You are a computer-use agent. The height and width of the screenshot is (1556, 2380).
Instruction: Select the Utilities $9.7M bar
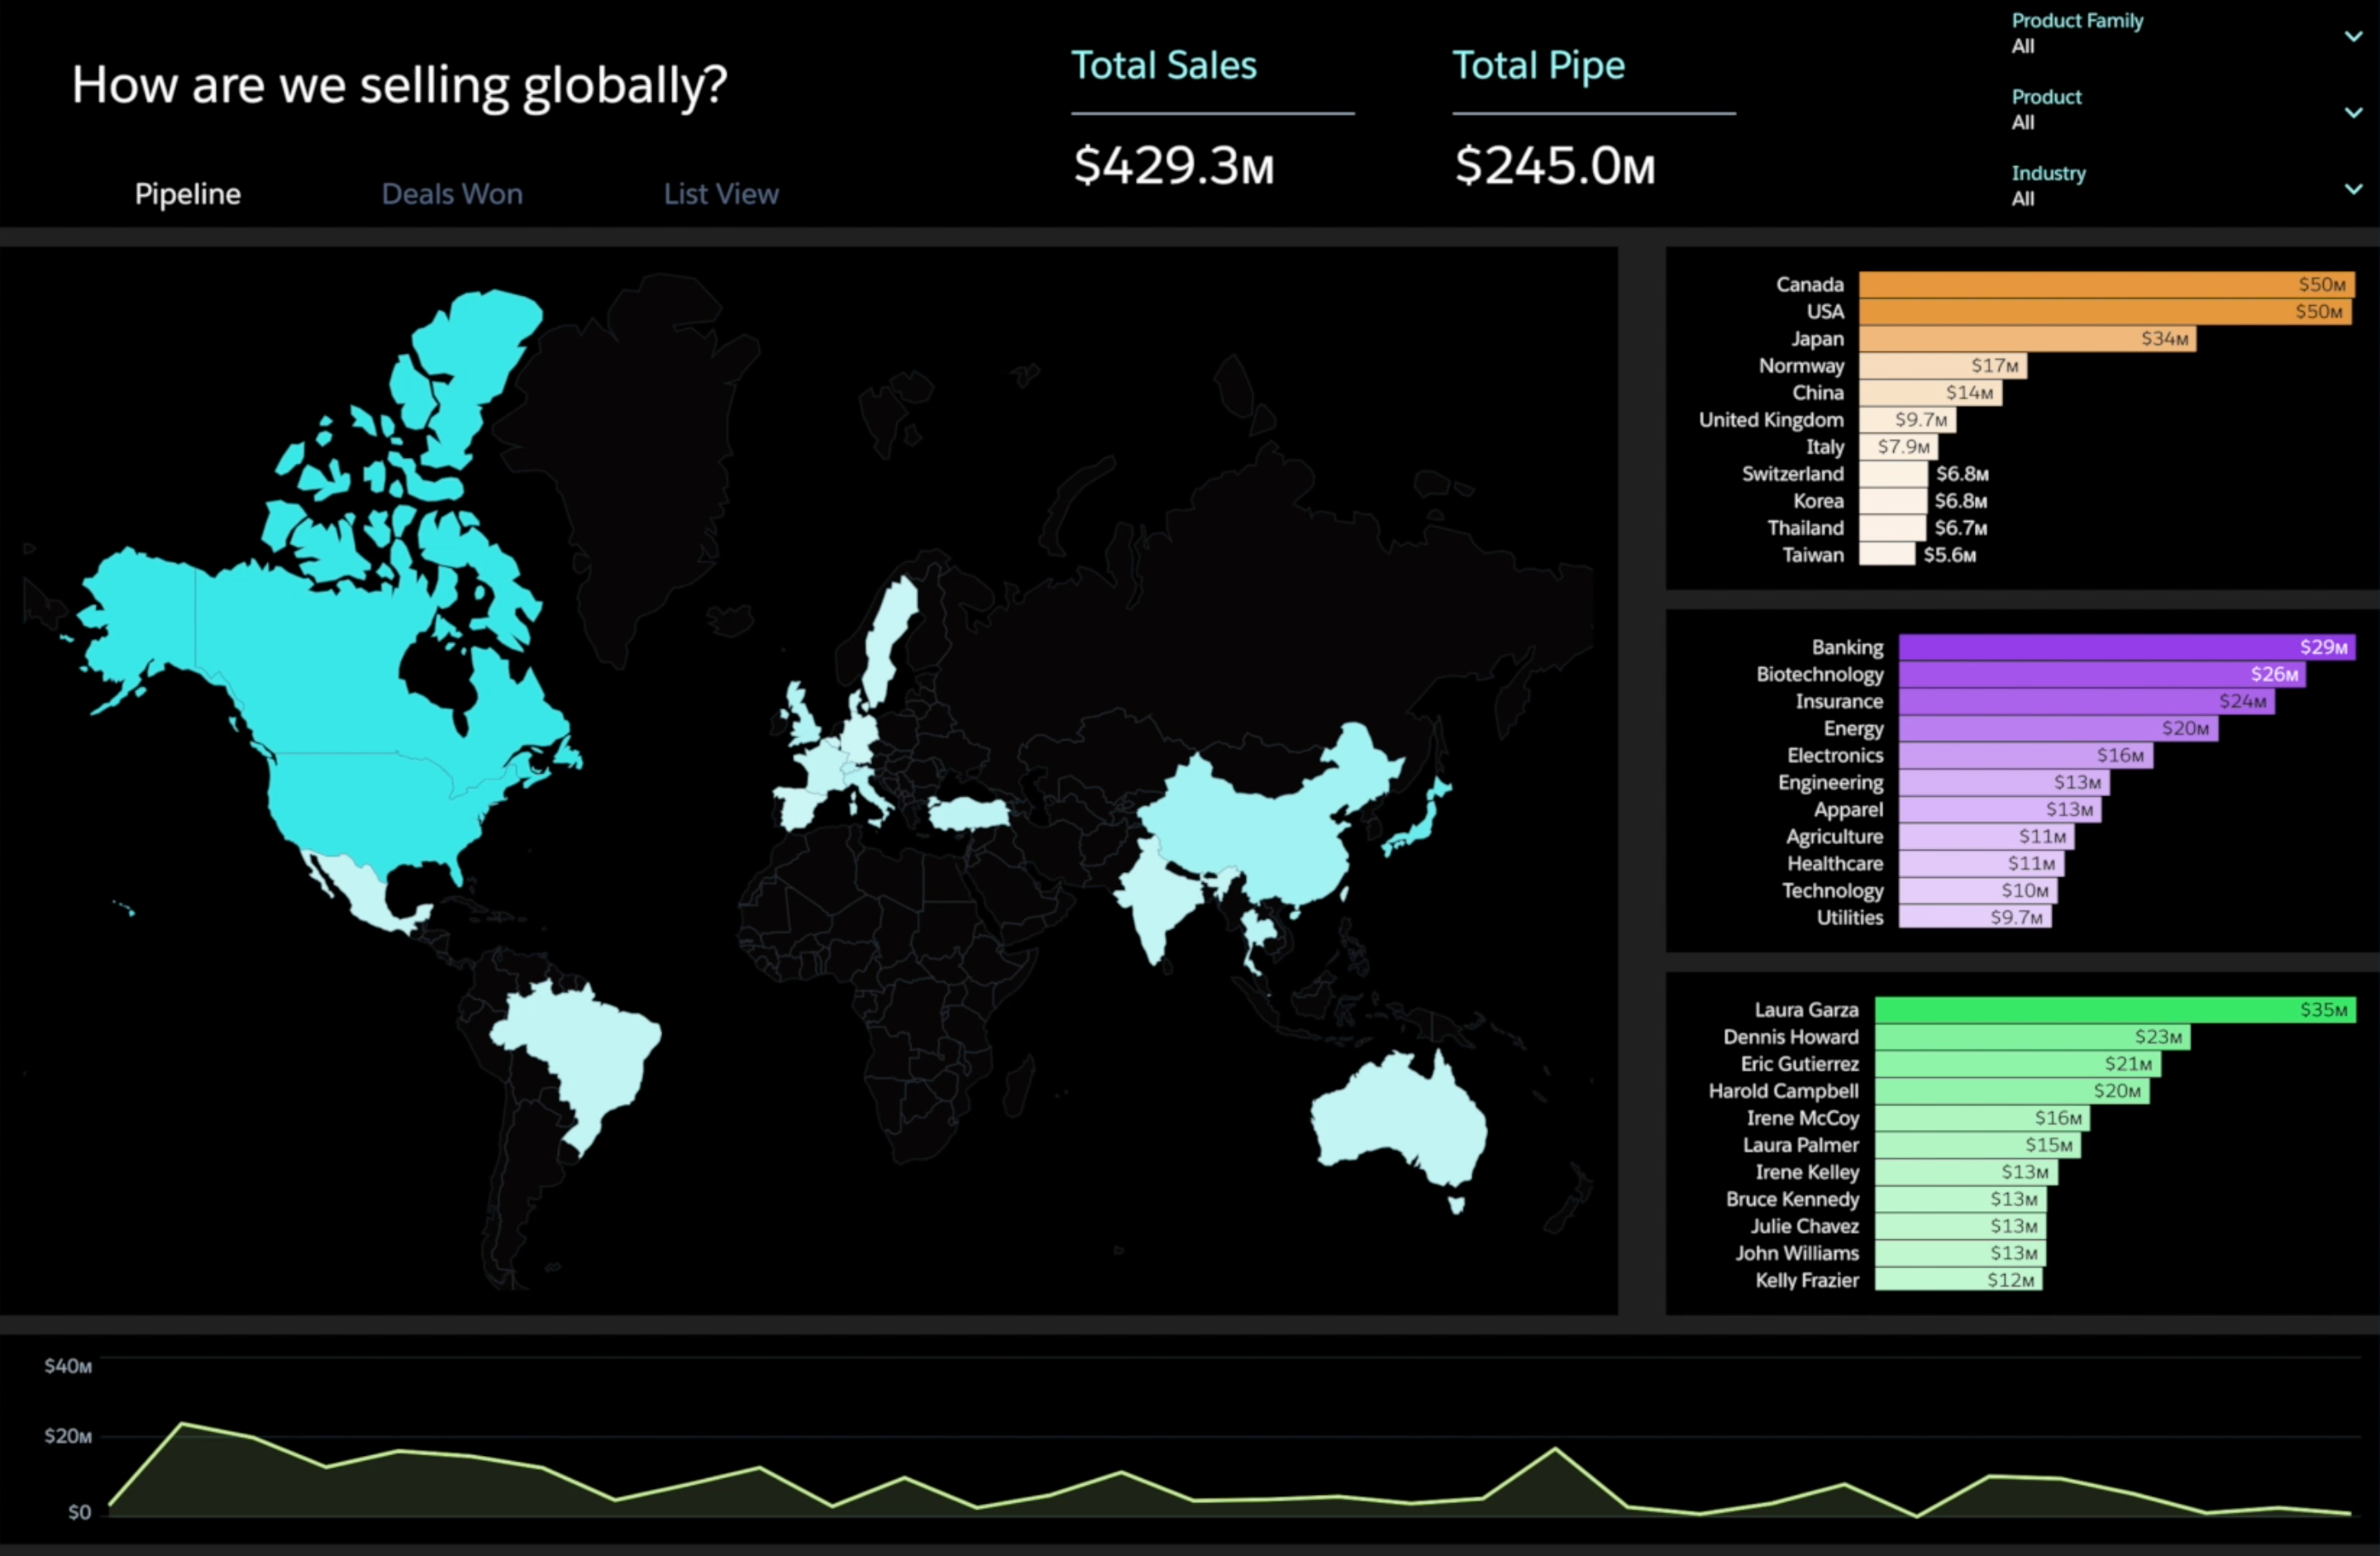pos(1973,918)
